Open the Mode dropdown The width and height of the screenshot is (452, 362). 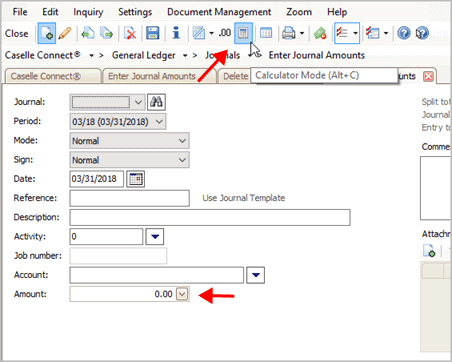182,141
